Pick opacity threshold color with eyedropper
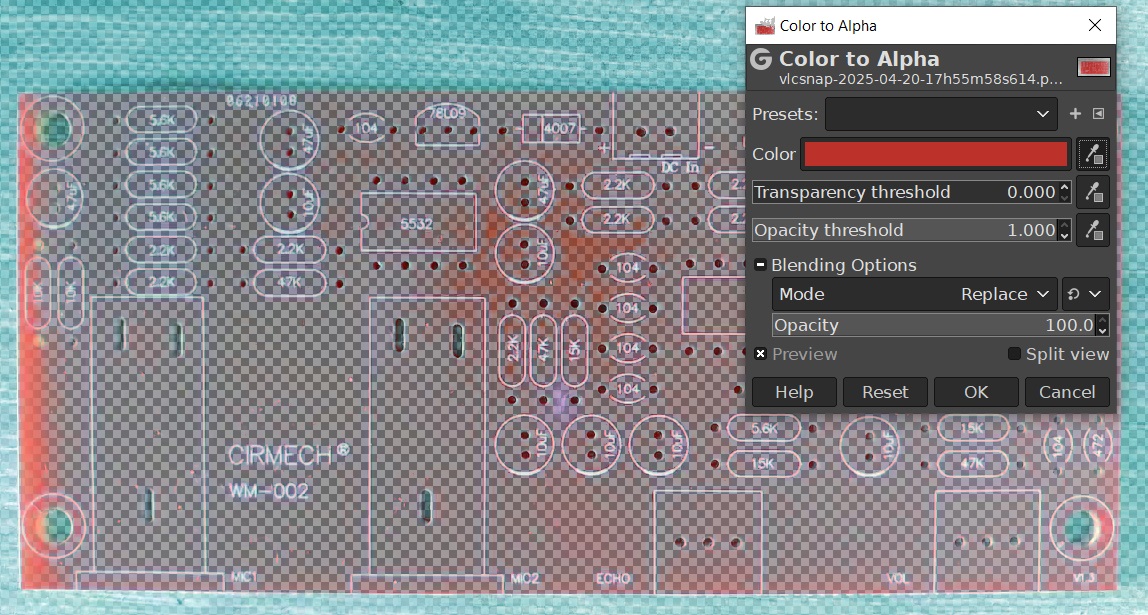1148x615 pixels. pos(1093,230)
